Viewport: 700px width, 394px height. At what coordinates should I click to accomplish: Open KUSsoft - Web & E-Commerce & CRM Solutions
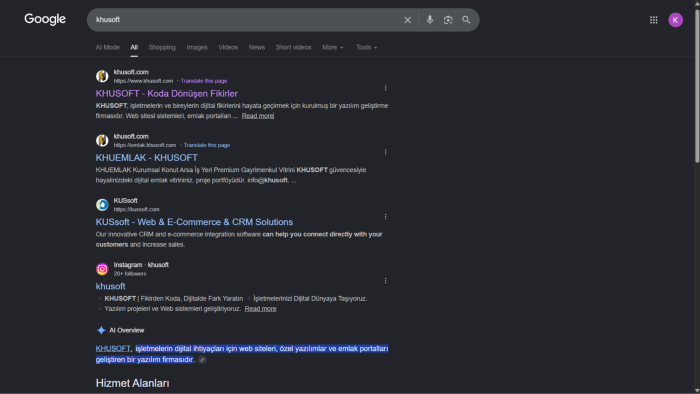[194, 222]
